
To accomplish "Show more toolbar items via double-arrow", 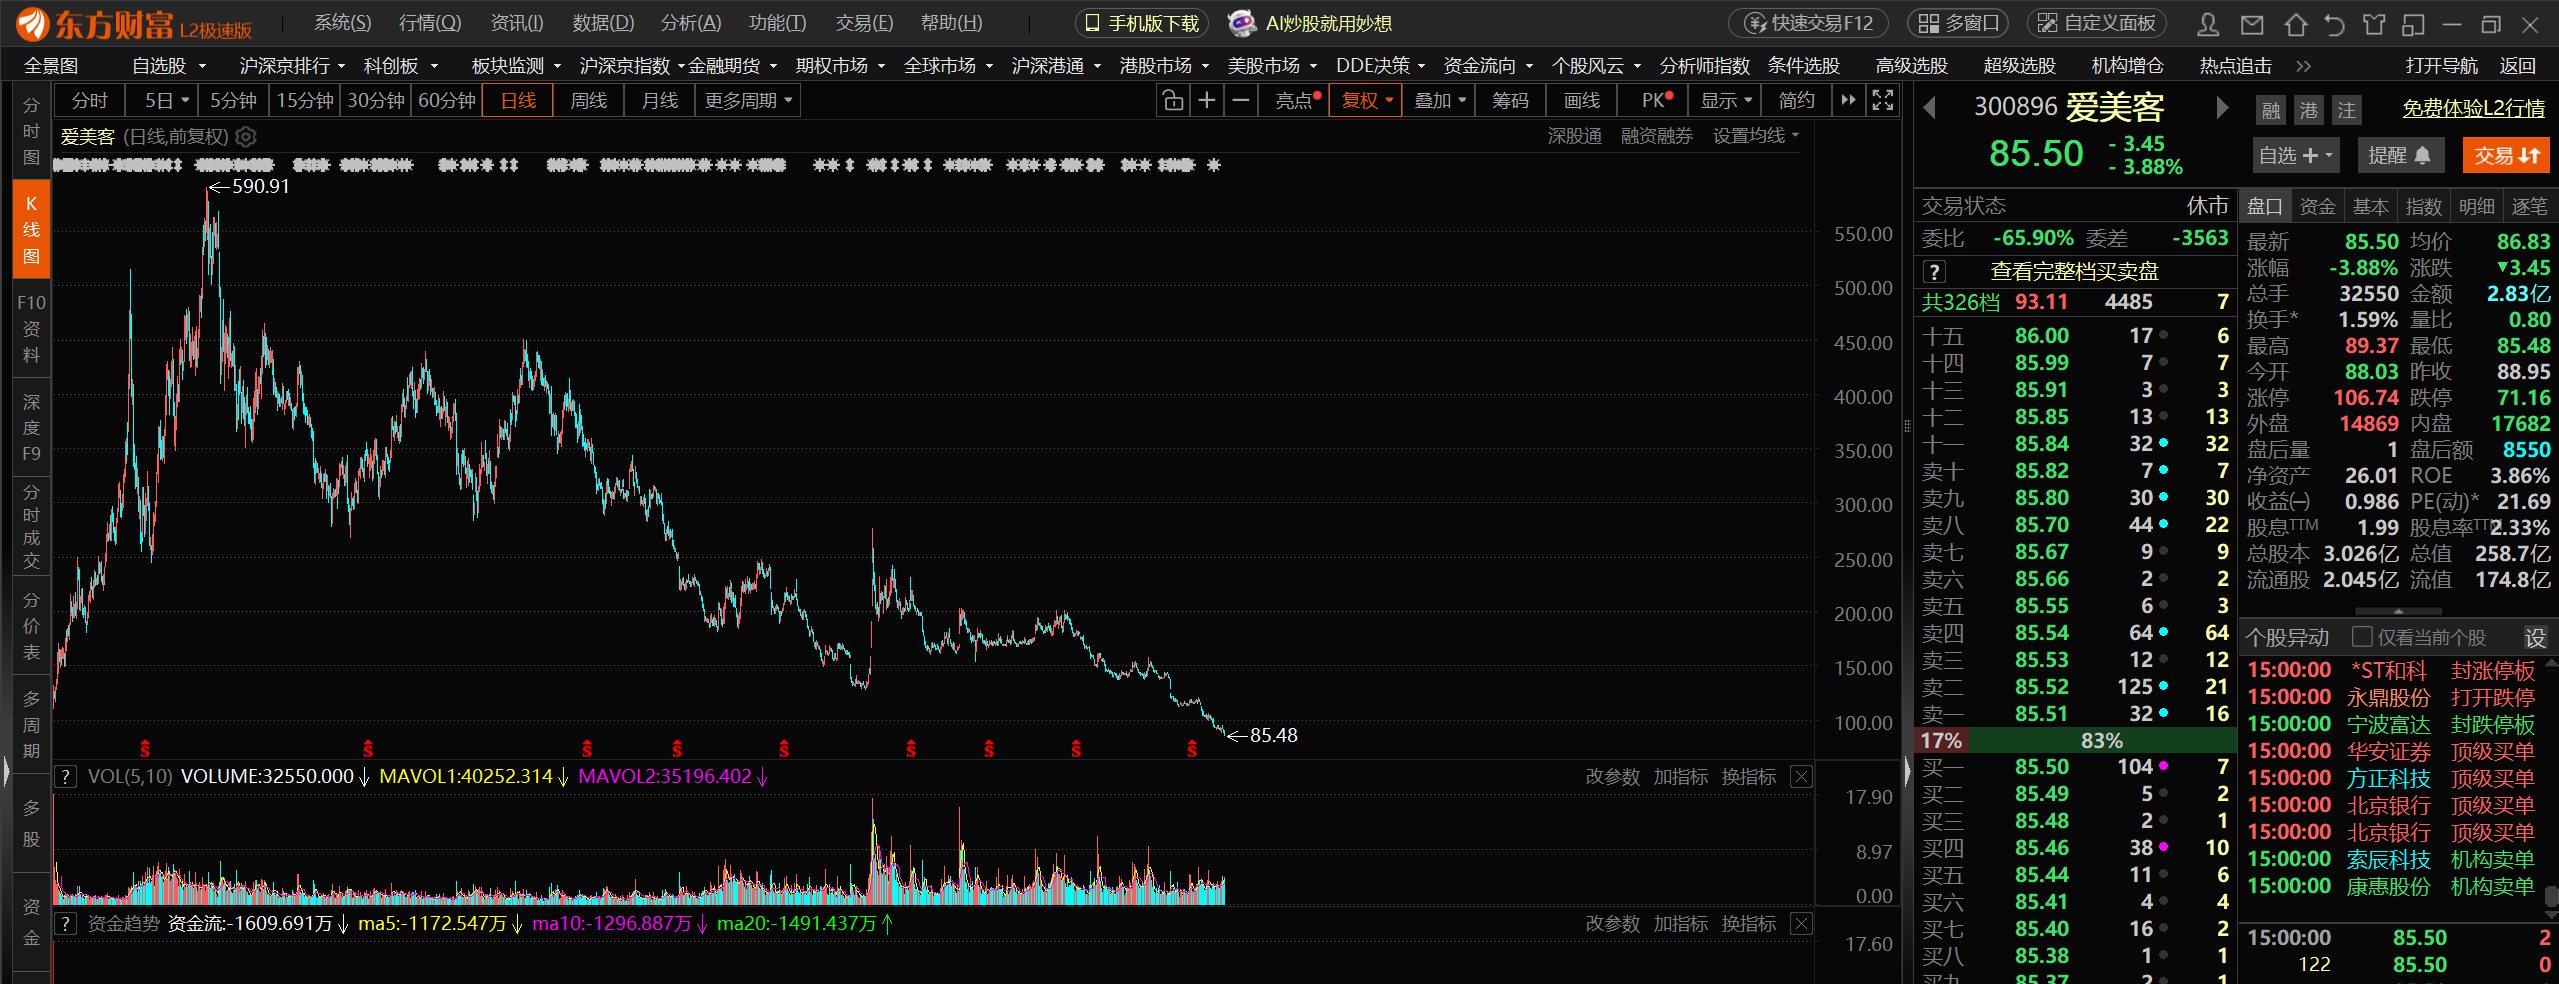I will (1848, 101).
